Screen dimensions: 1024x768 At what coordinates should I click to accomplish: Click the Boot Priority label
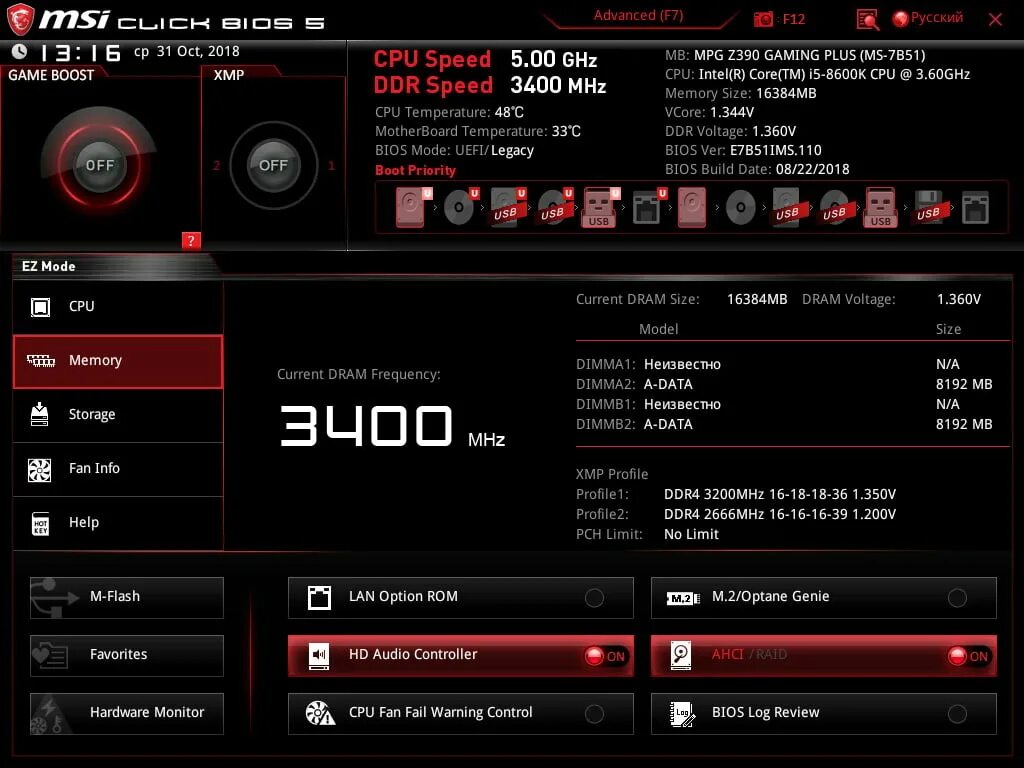click(x=415, y=170)
